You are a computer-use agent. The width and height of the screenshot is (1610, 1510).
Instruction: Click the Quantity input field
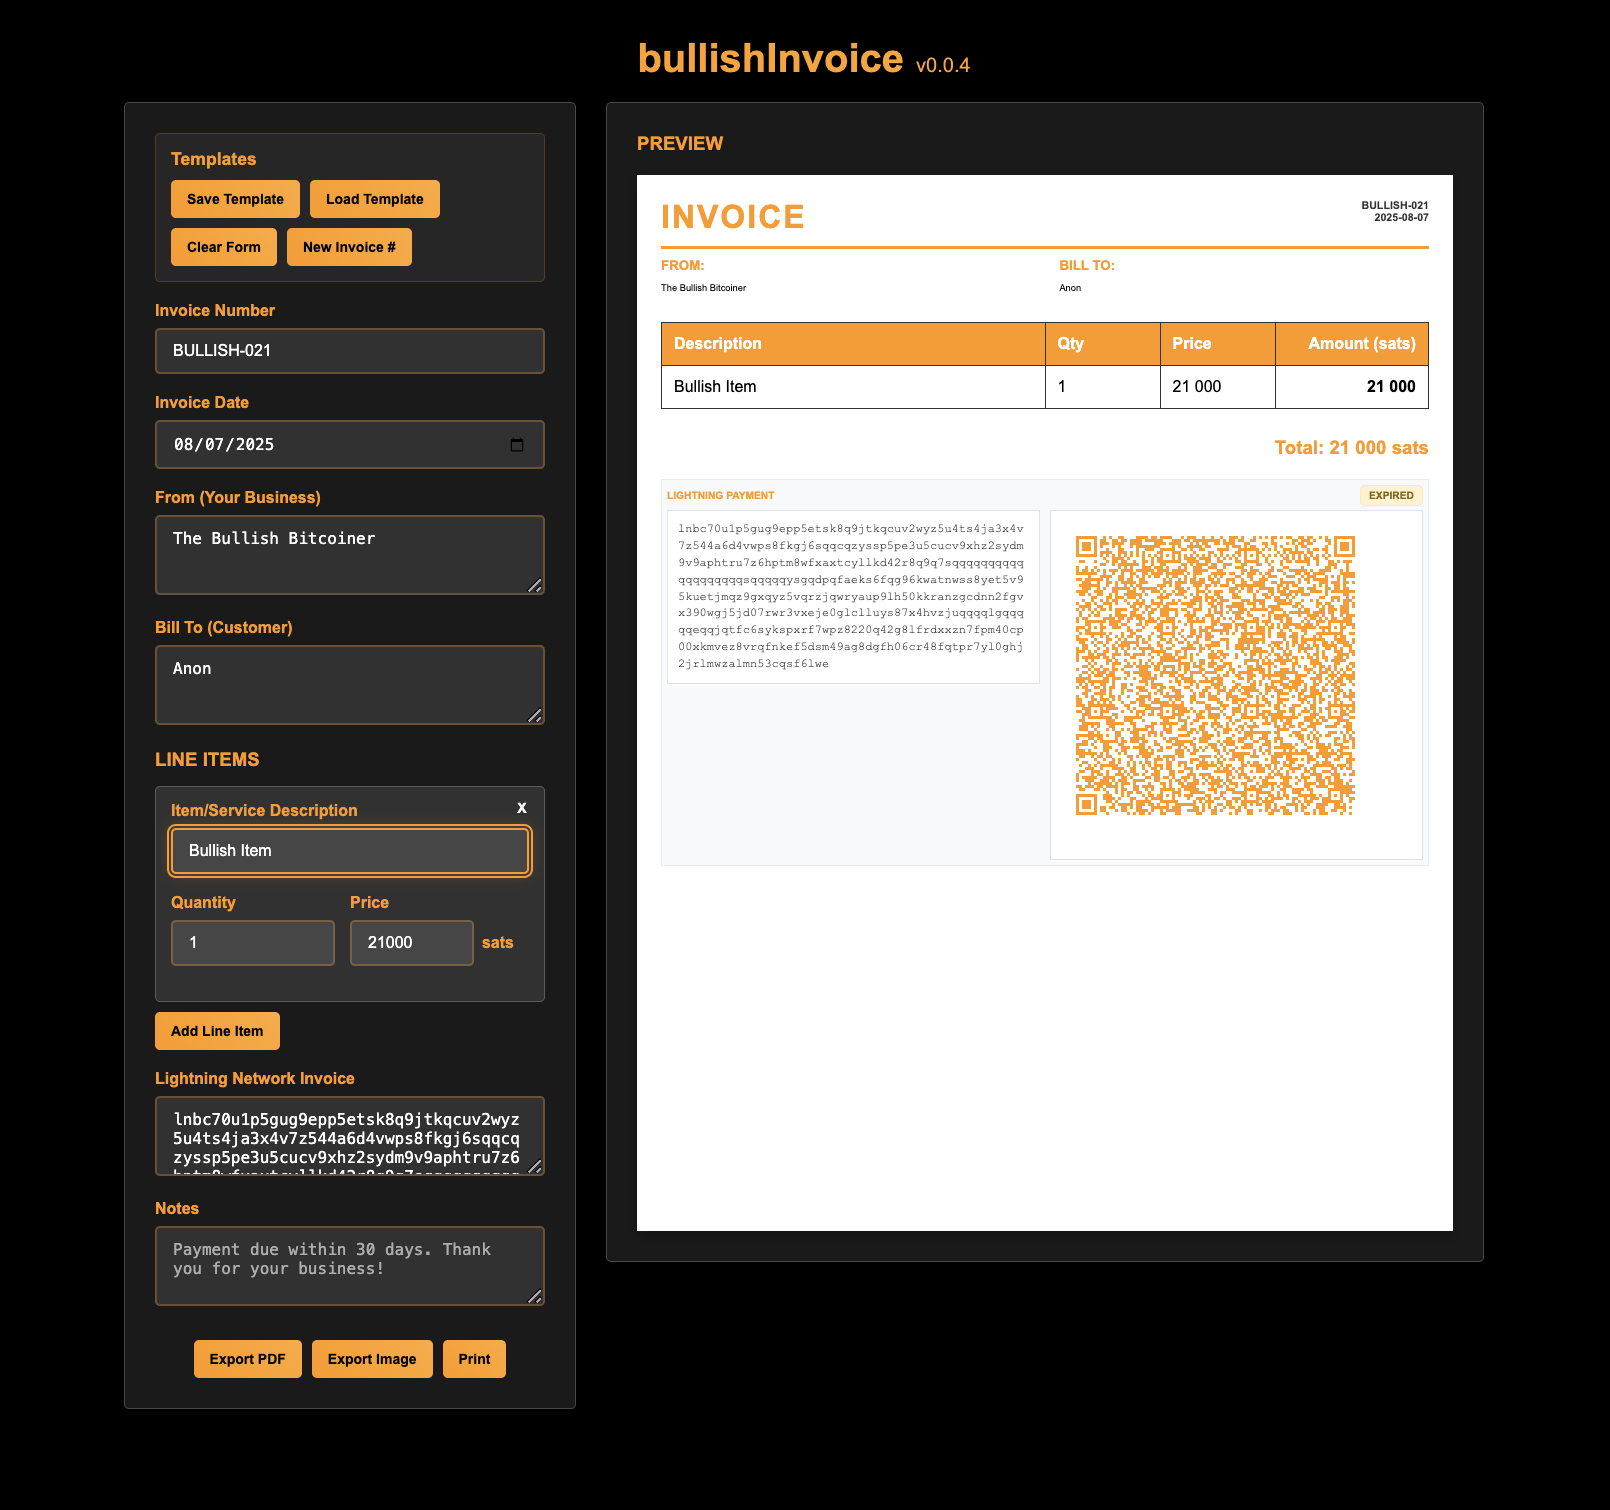(253, 943)
